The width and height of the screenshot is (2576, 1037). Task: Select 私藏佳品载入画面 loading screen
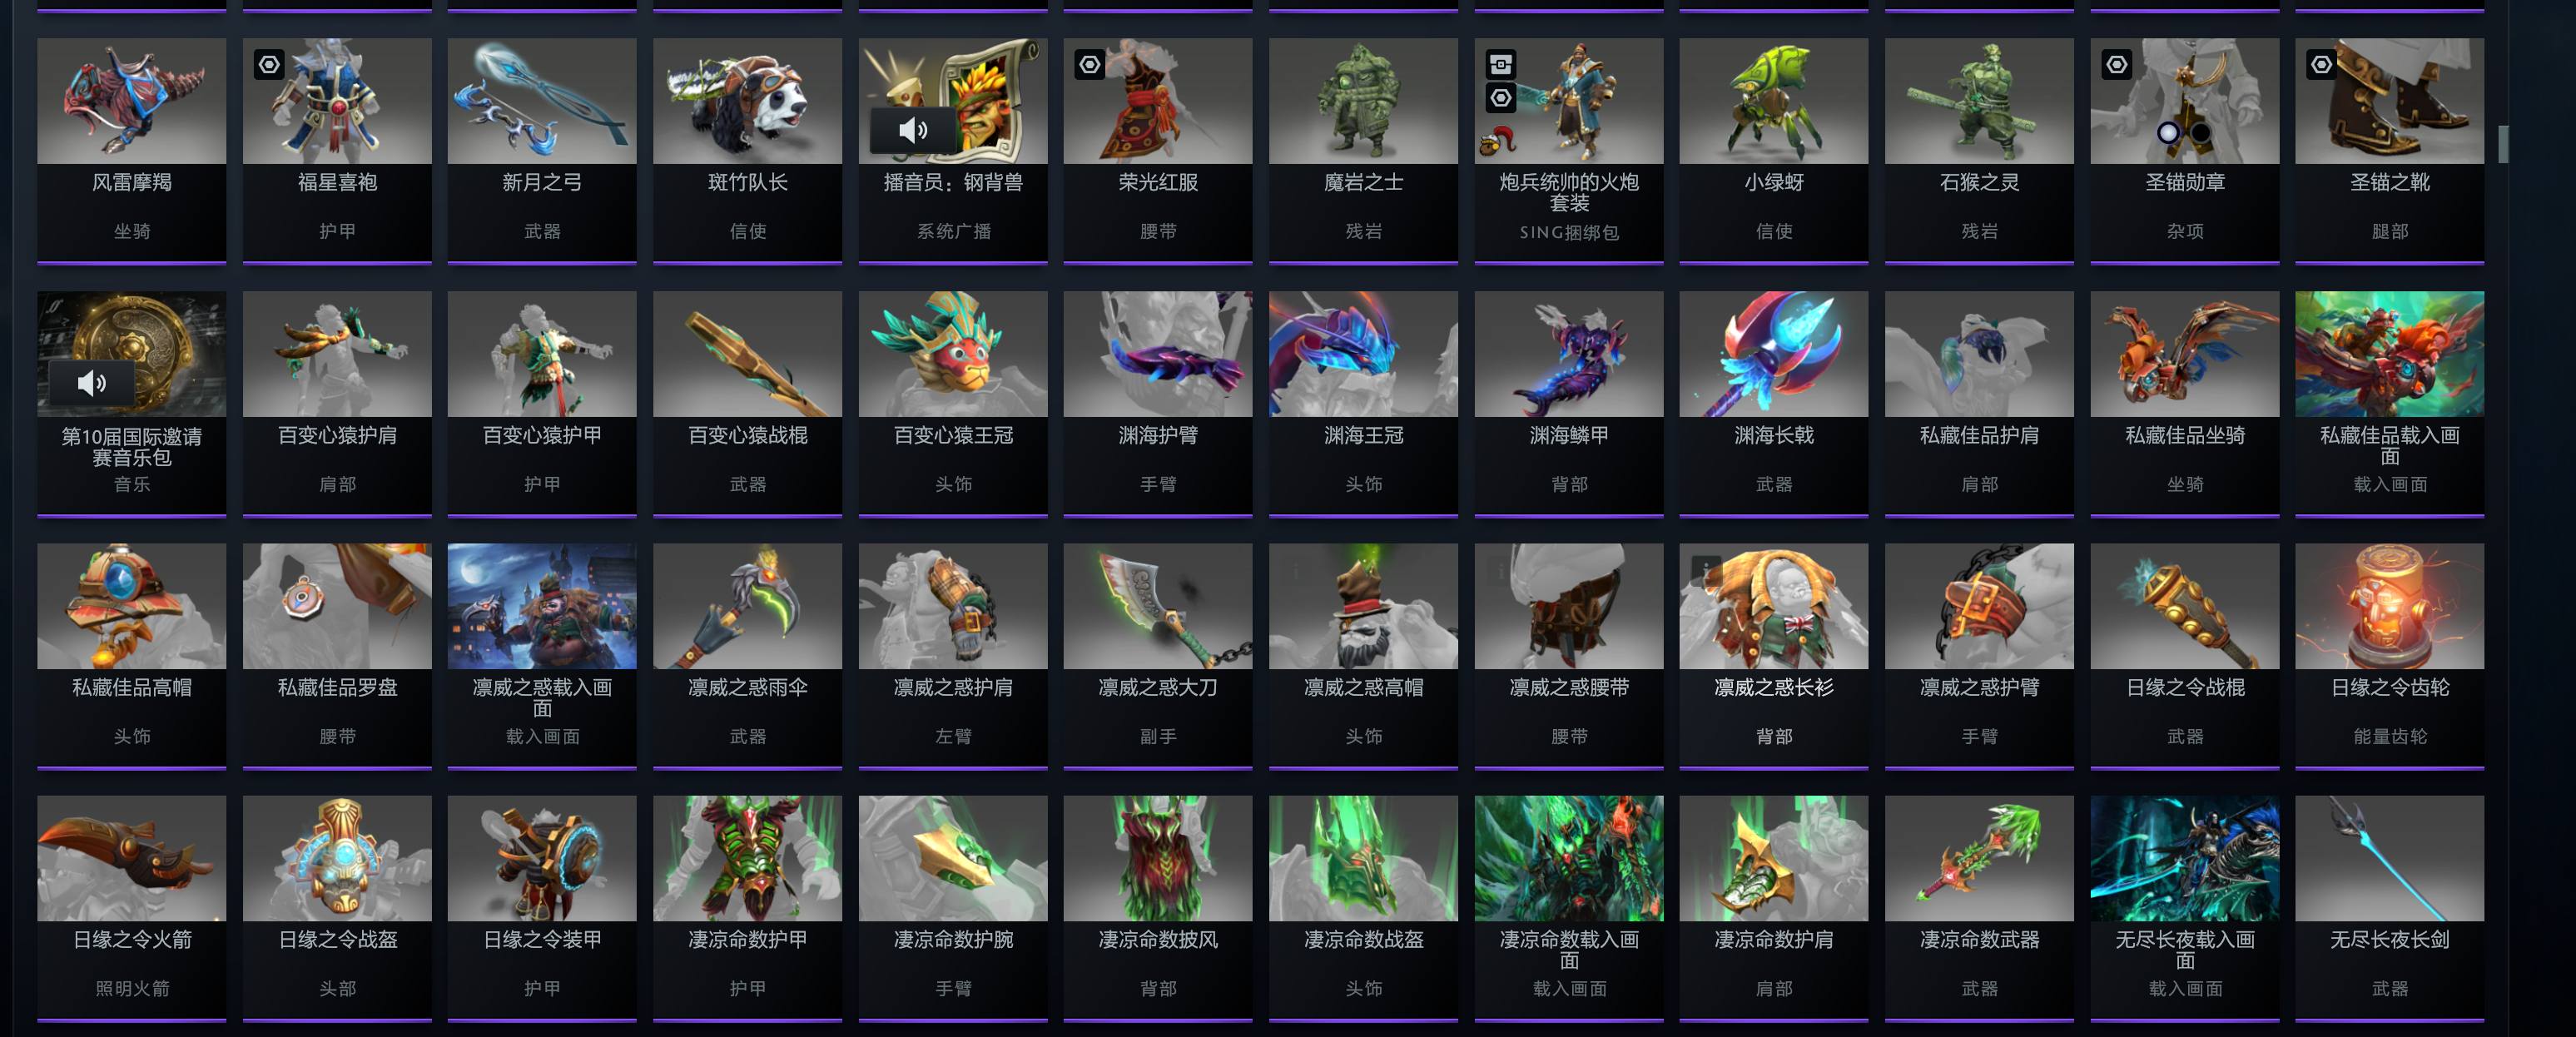click(2389, 403)
